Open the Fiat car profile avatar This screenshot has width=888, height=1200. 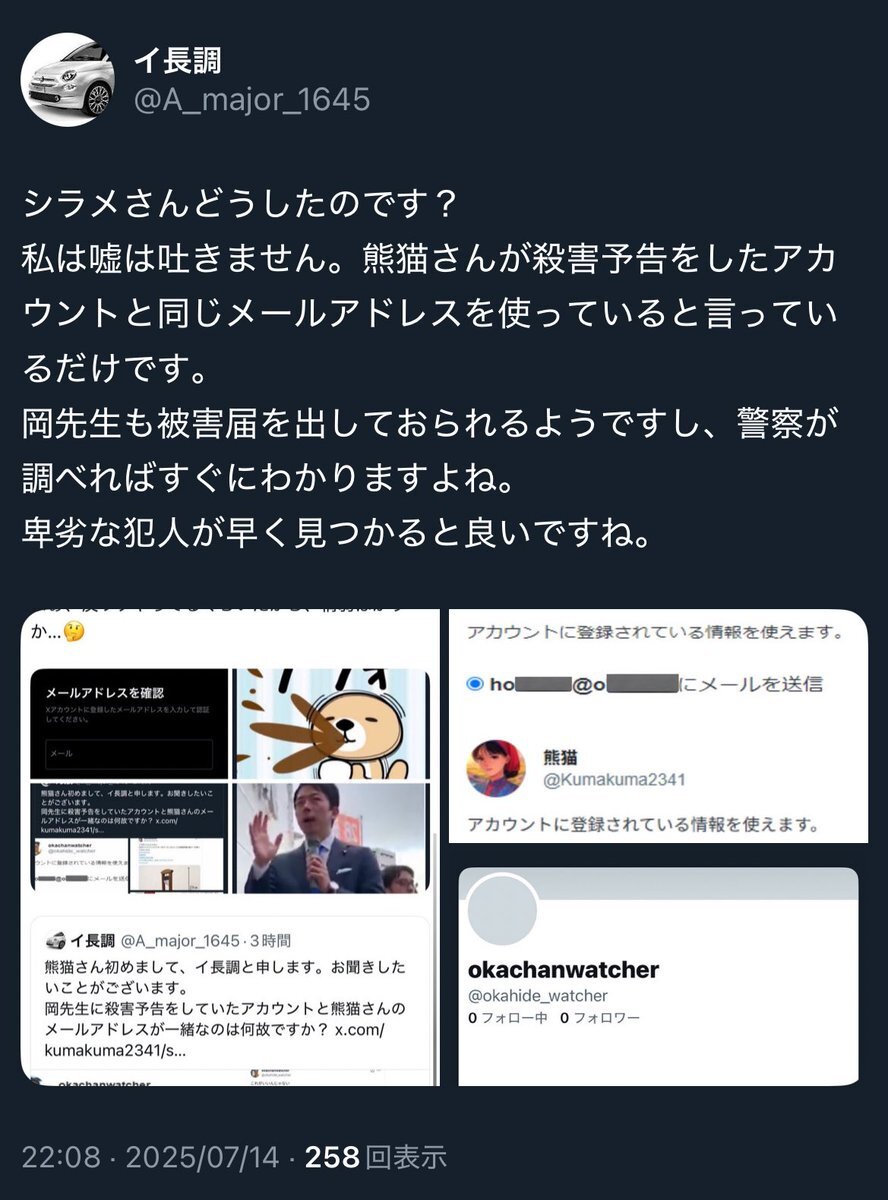[68, 80]
